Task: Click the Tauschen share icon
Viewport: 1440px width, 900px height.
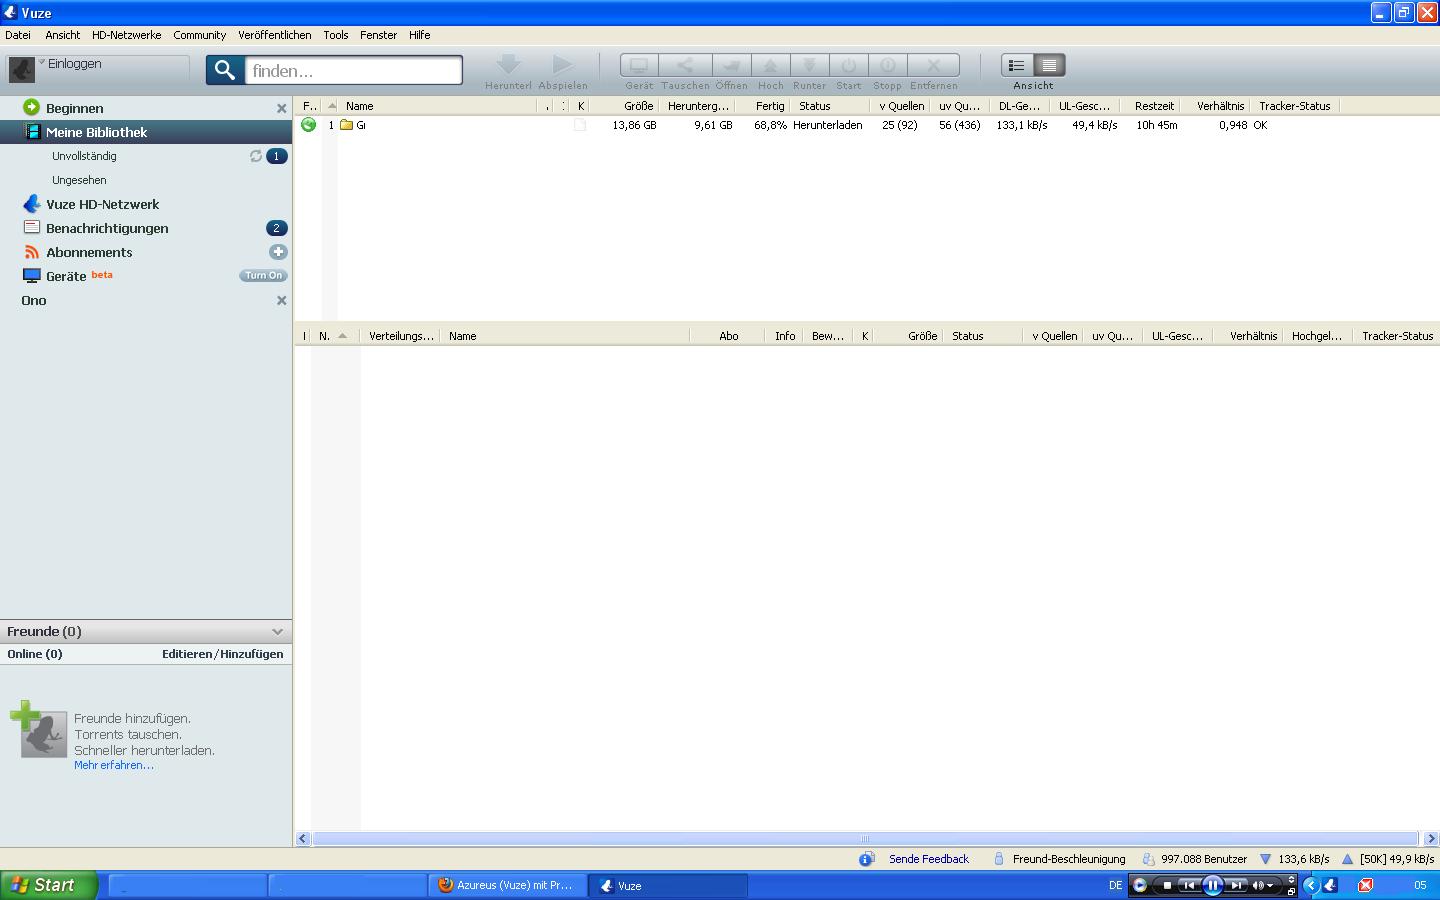Action: click(x=685, y=65)
